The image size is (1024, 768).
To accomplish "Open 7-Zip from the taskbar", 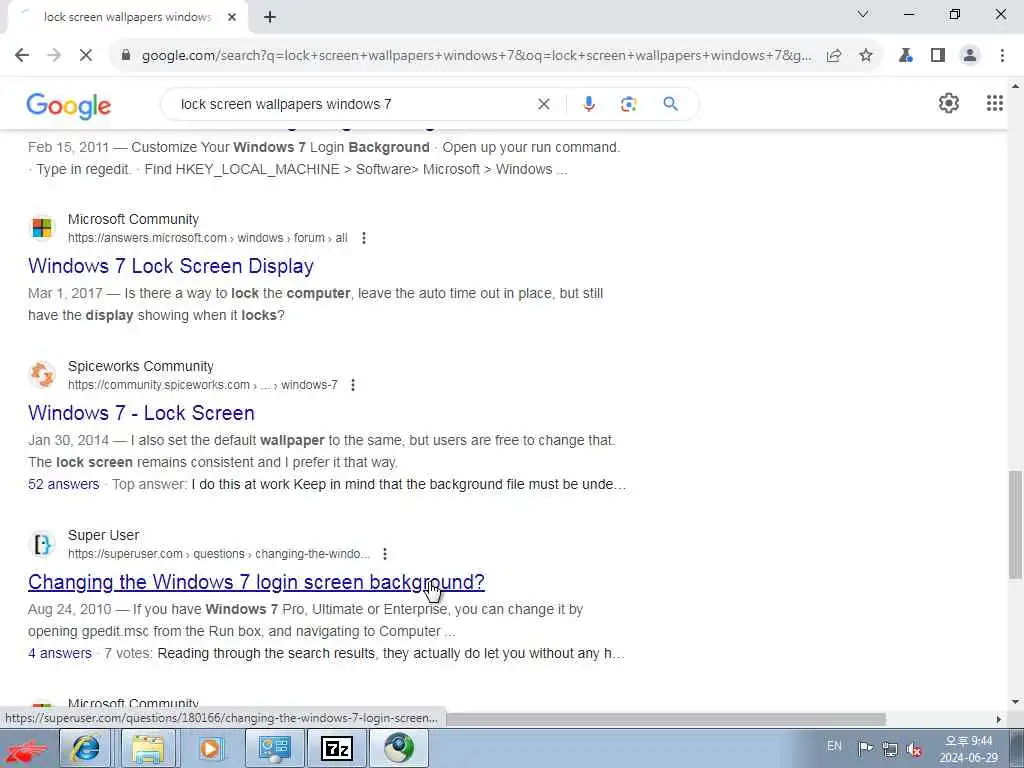I will (x=337, y=748).
